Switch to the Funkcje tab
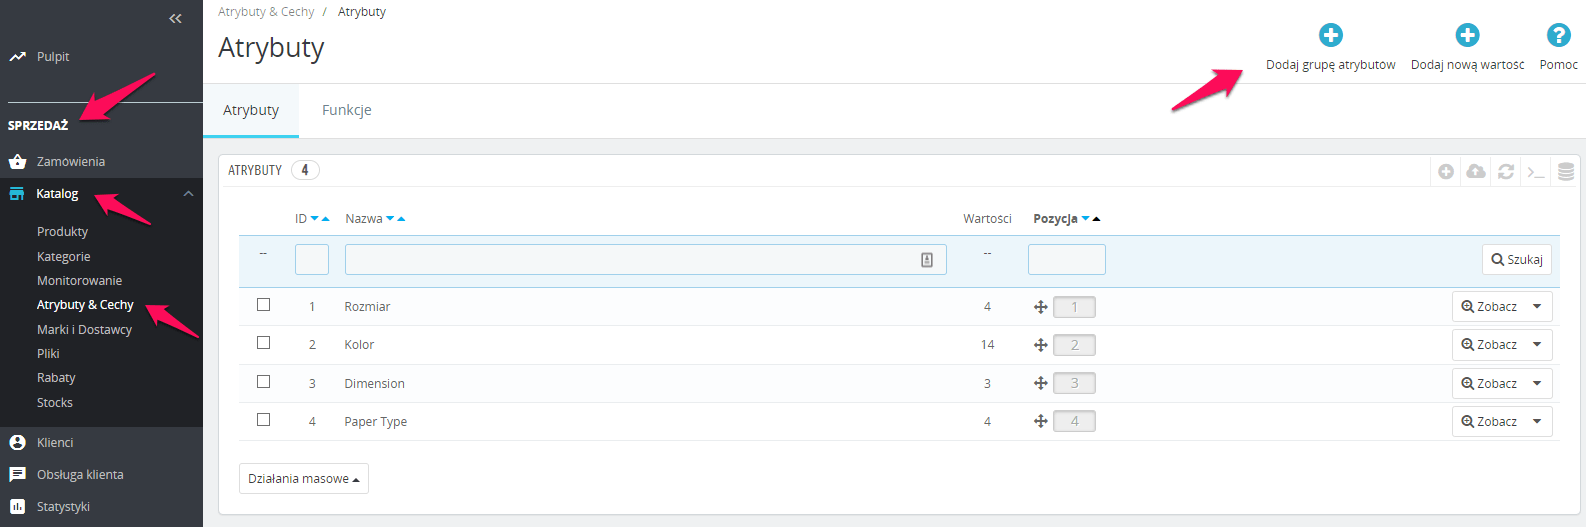Image resolution: width=1586 pixels, height=527 pixels. 347,110
